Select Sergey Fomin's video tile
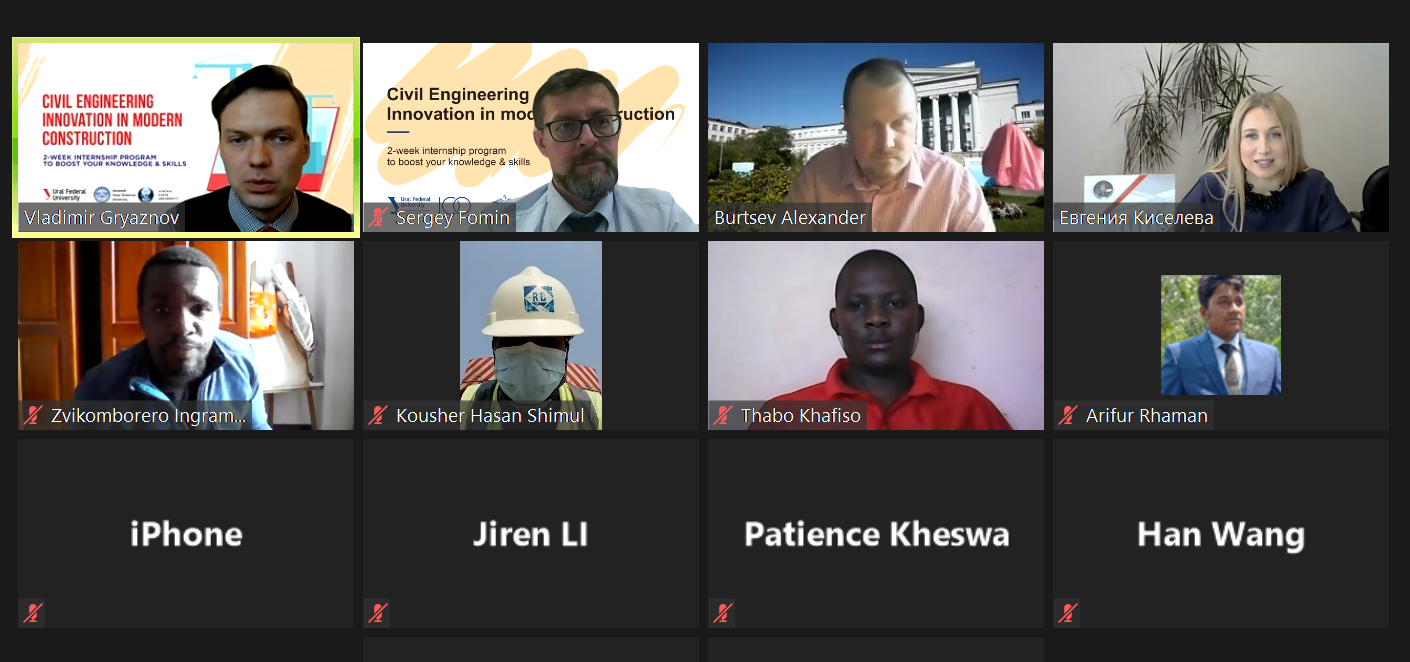 [531, 137]
